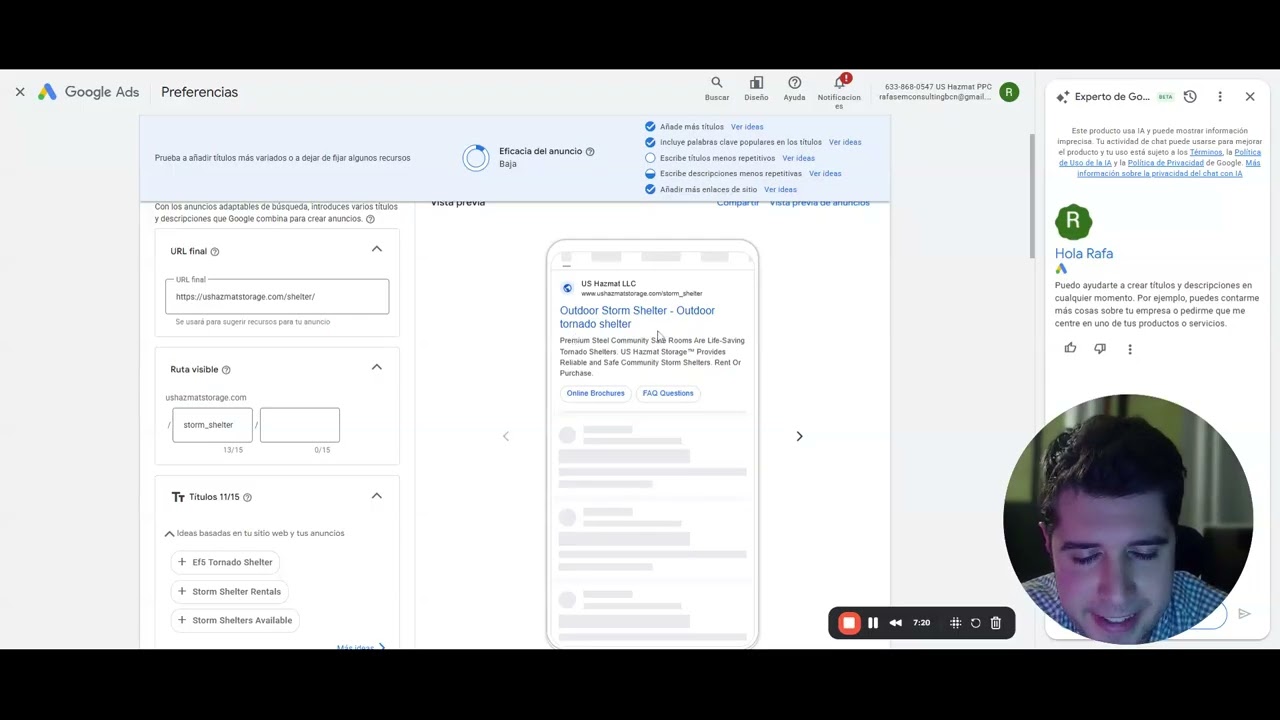The image size is (1280, 720).
Task: Close the Preferencias editor with the X icon
Action: [20, 92]
